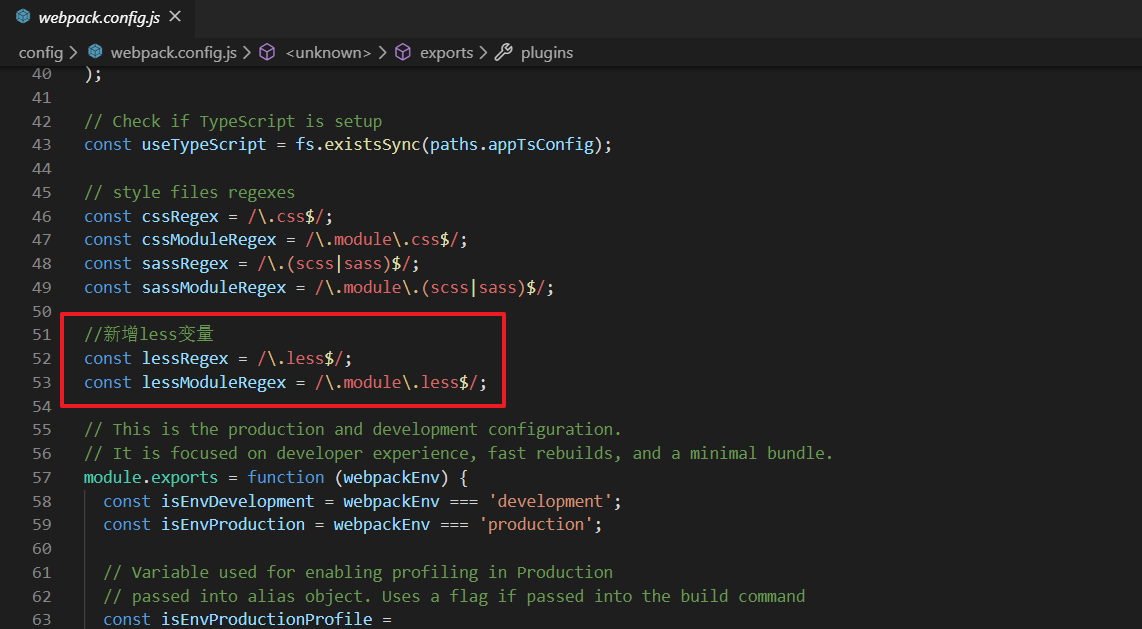Viewport: 1142px width, 629px height.
Task: Open the config breadcrumb folder
Action: coord(41,52)
